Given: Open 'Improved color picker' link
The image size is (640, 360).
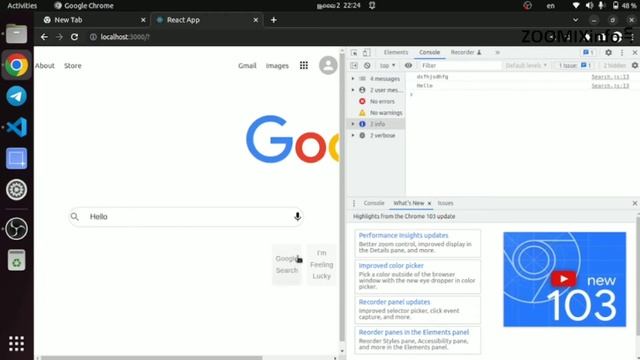Looking at the screenshot, I should point(391,266).
